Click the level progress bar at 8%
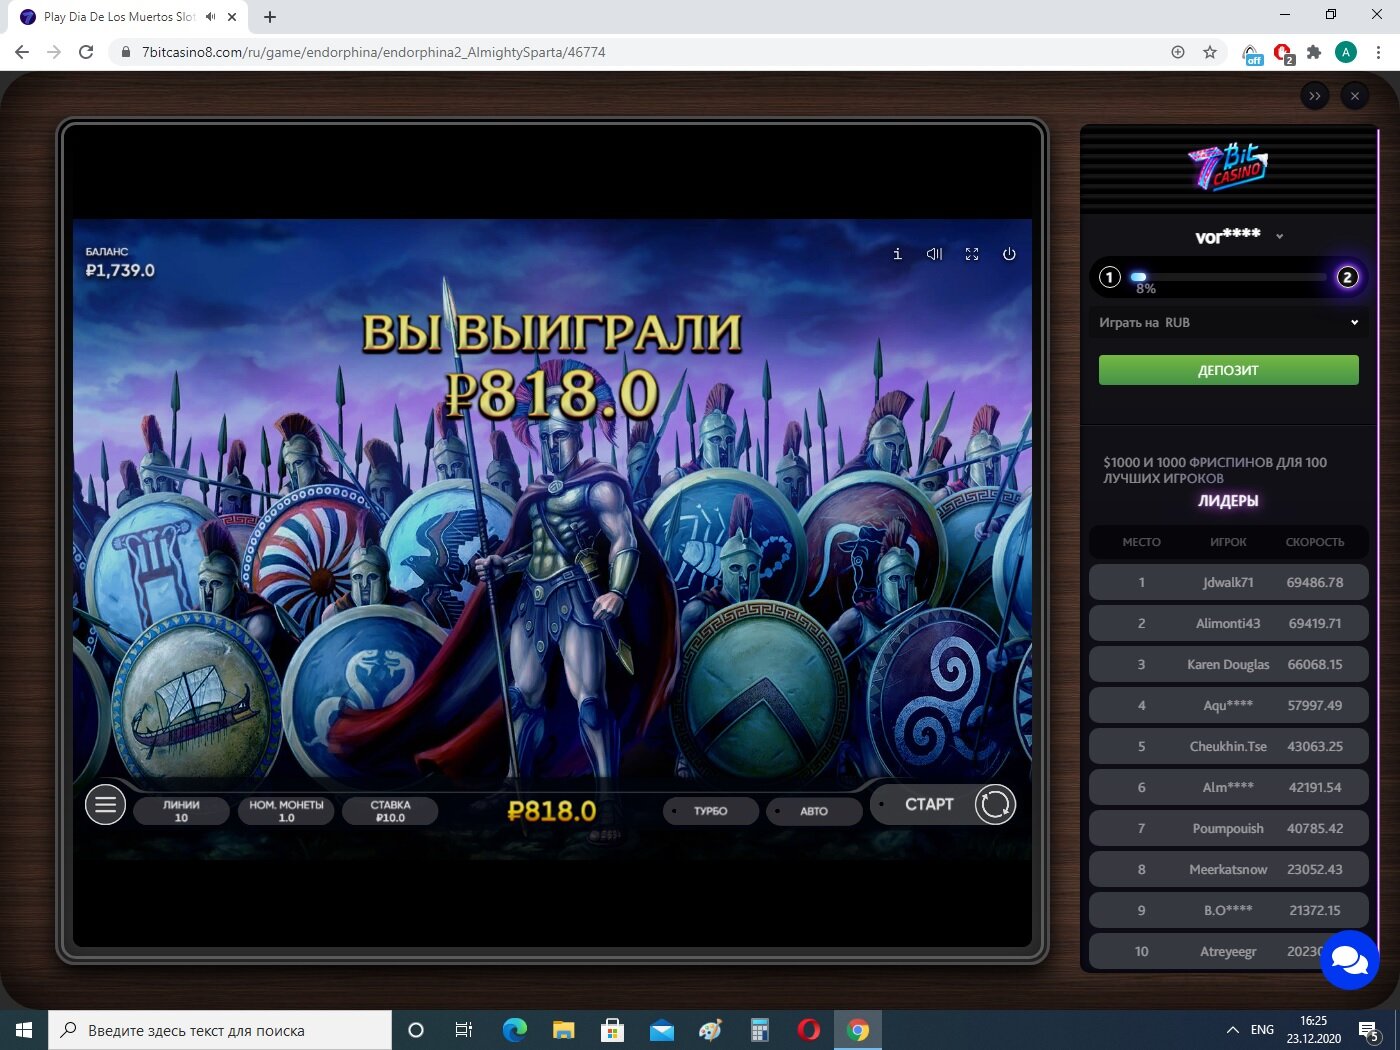 coord(1228,277)
